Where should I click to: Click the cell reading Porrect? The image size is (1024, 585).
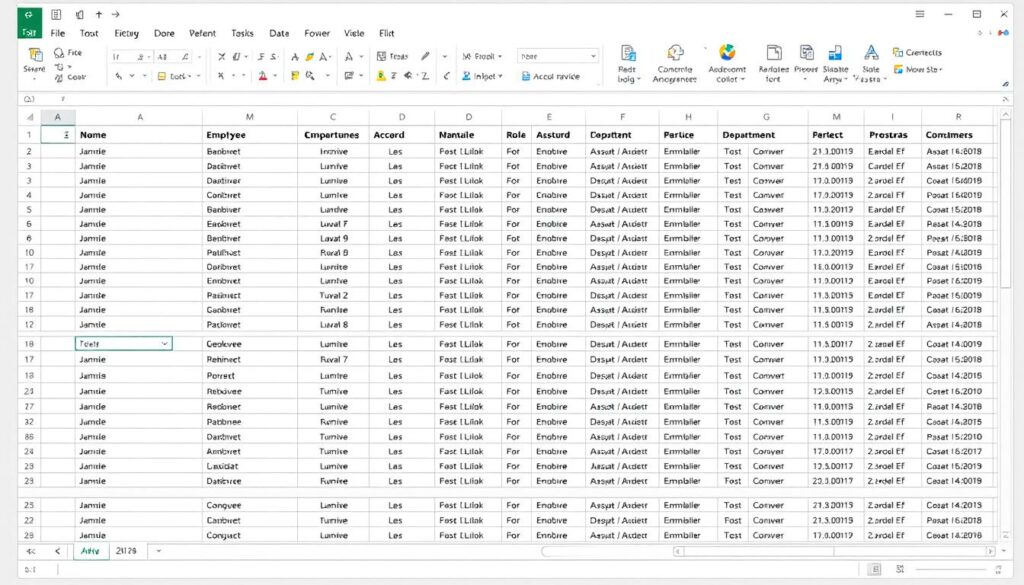pos(249,376)
